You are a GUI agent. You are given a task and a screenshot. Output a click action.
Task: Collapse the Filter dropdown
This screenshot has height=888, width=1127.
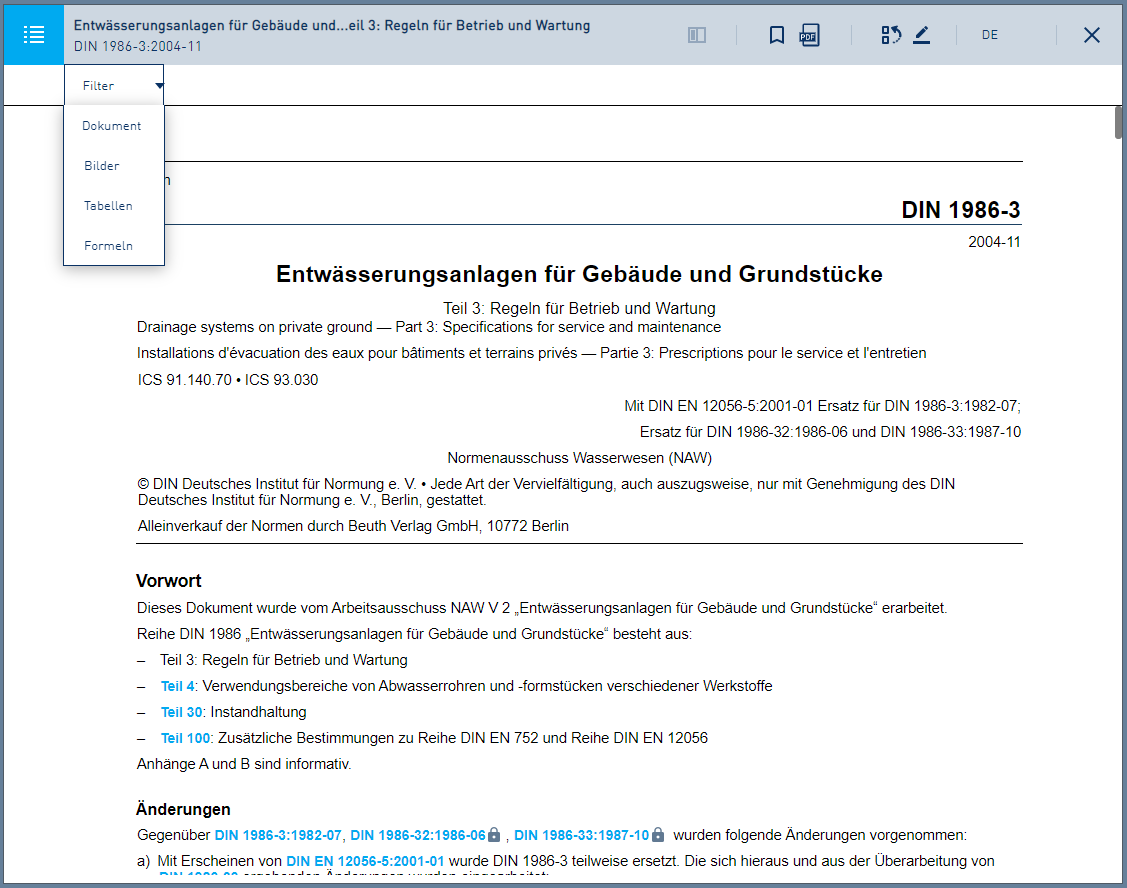pyautogui.click(x=114, y=86)
